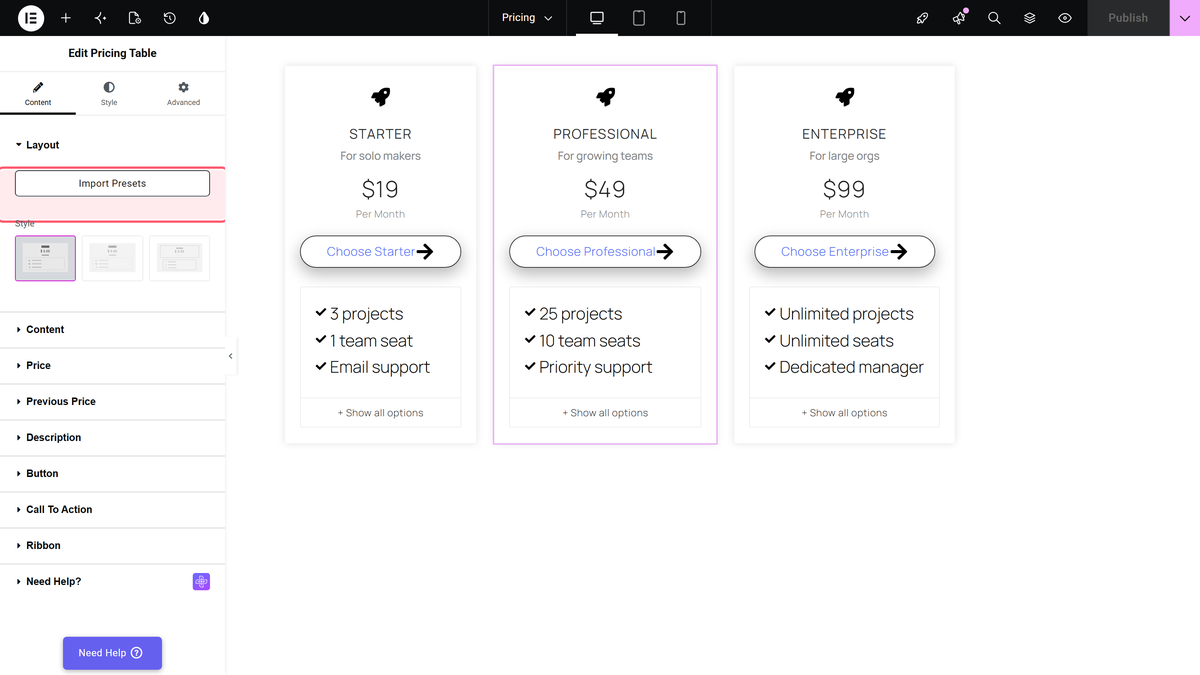Show all options in Professional card
Screen dimensions: 1200x675
point(605,413)
